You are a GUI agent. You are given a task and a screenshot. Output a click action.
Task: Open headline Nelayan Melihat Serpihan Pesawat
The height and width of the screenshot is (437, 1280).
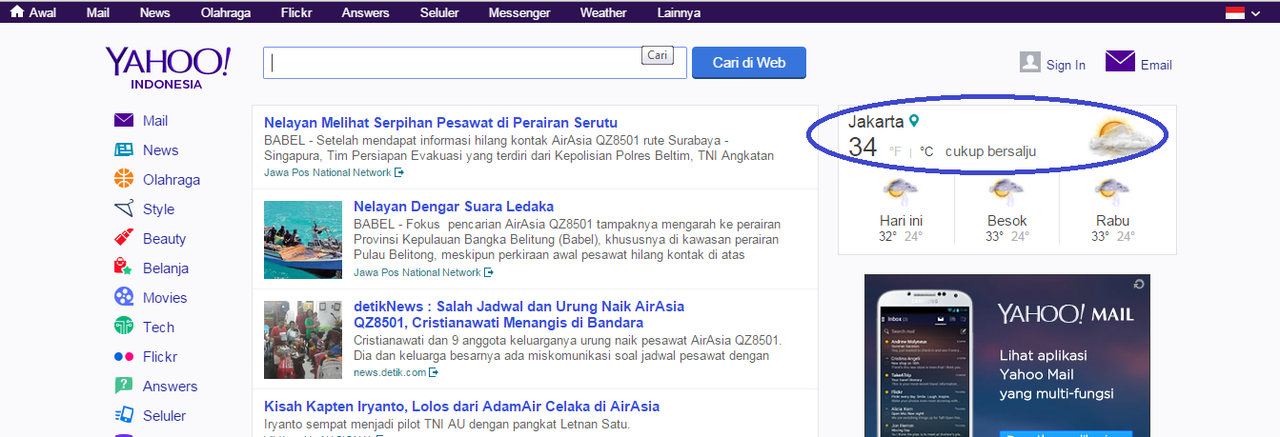[440, 122]
